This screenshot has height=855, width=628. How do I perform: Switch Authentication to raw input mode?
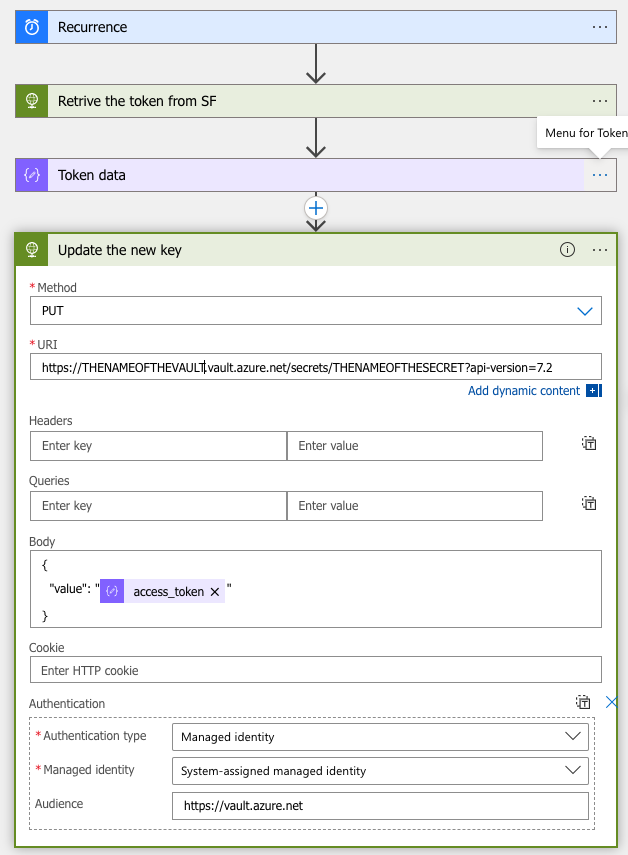pyautogui.click(x=583, y=702)
